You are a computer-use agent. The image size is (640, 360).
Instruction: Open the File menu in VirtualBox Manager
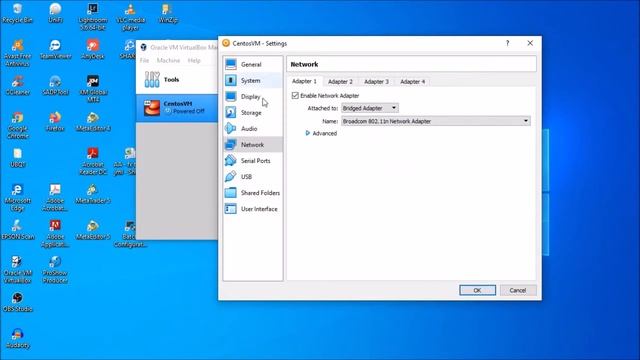(144, 60)
